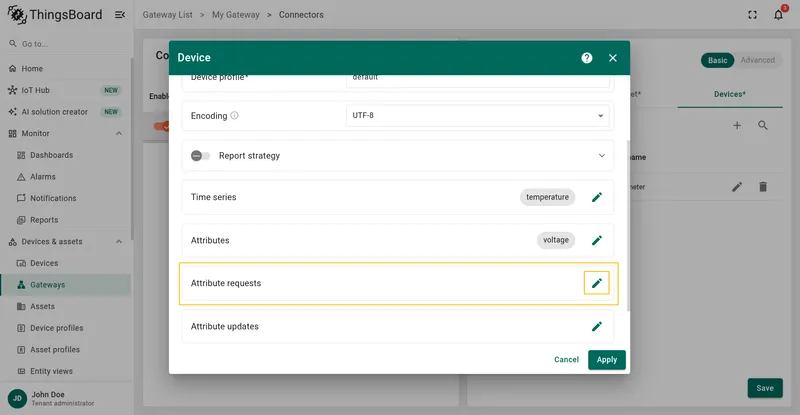Click Device profile default field
Image resolution: width=800 pixels, height=415 pixels.
[478, 81]
